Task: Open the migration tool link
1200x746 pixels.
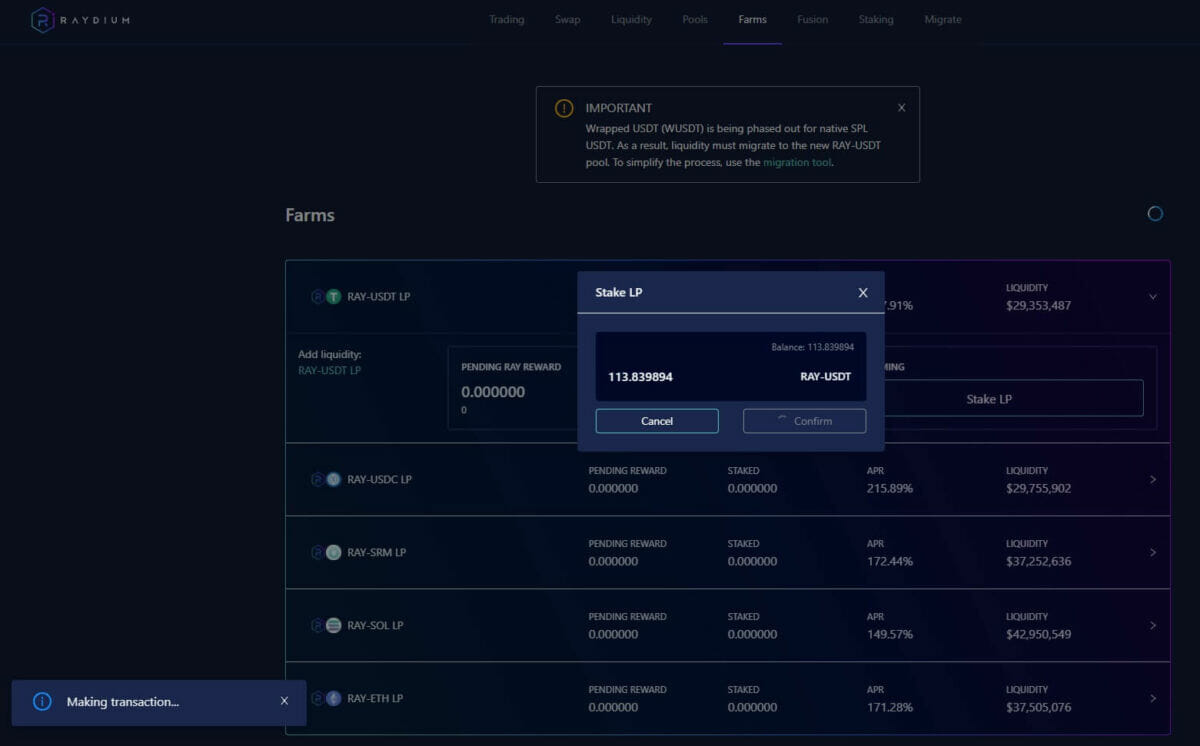Action: [x=796, y=162]
